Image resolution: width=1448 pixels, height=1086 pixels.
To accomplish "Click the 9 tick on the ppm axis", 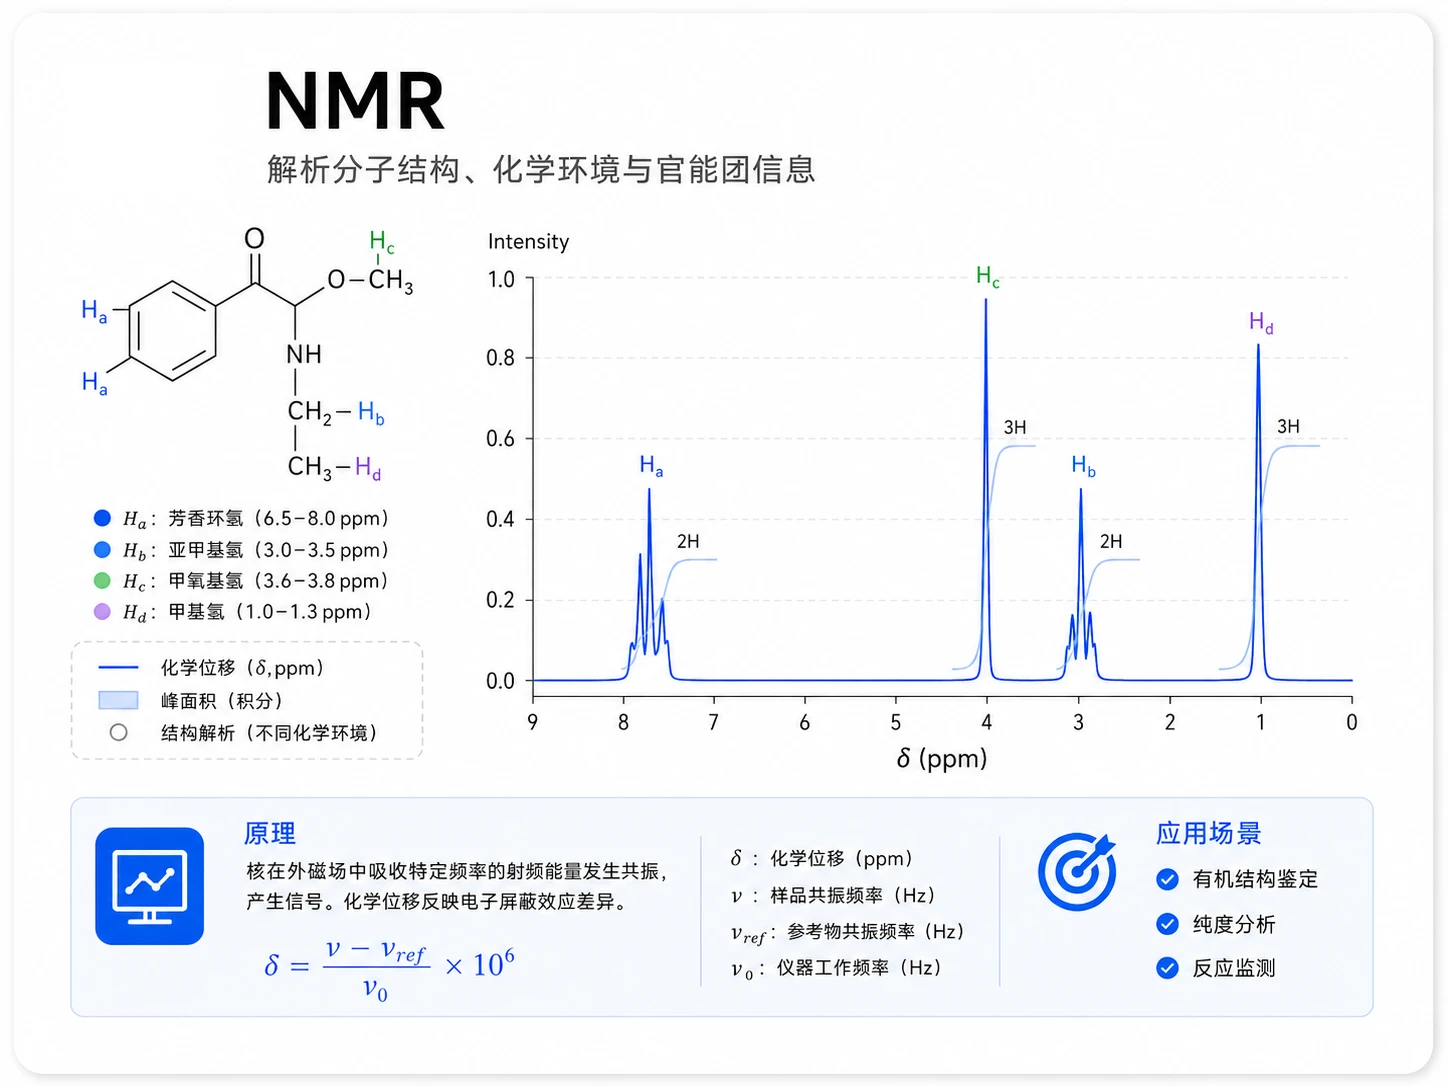I will [532, 722].
